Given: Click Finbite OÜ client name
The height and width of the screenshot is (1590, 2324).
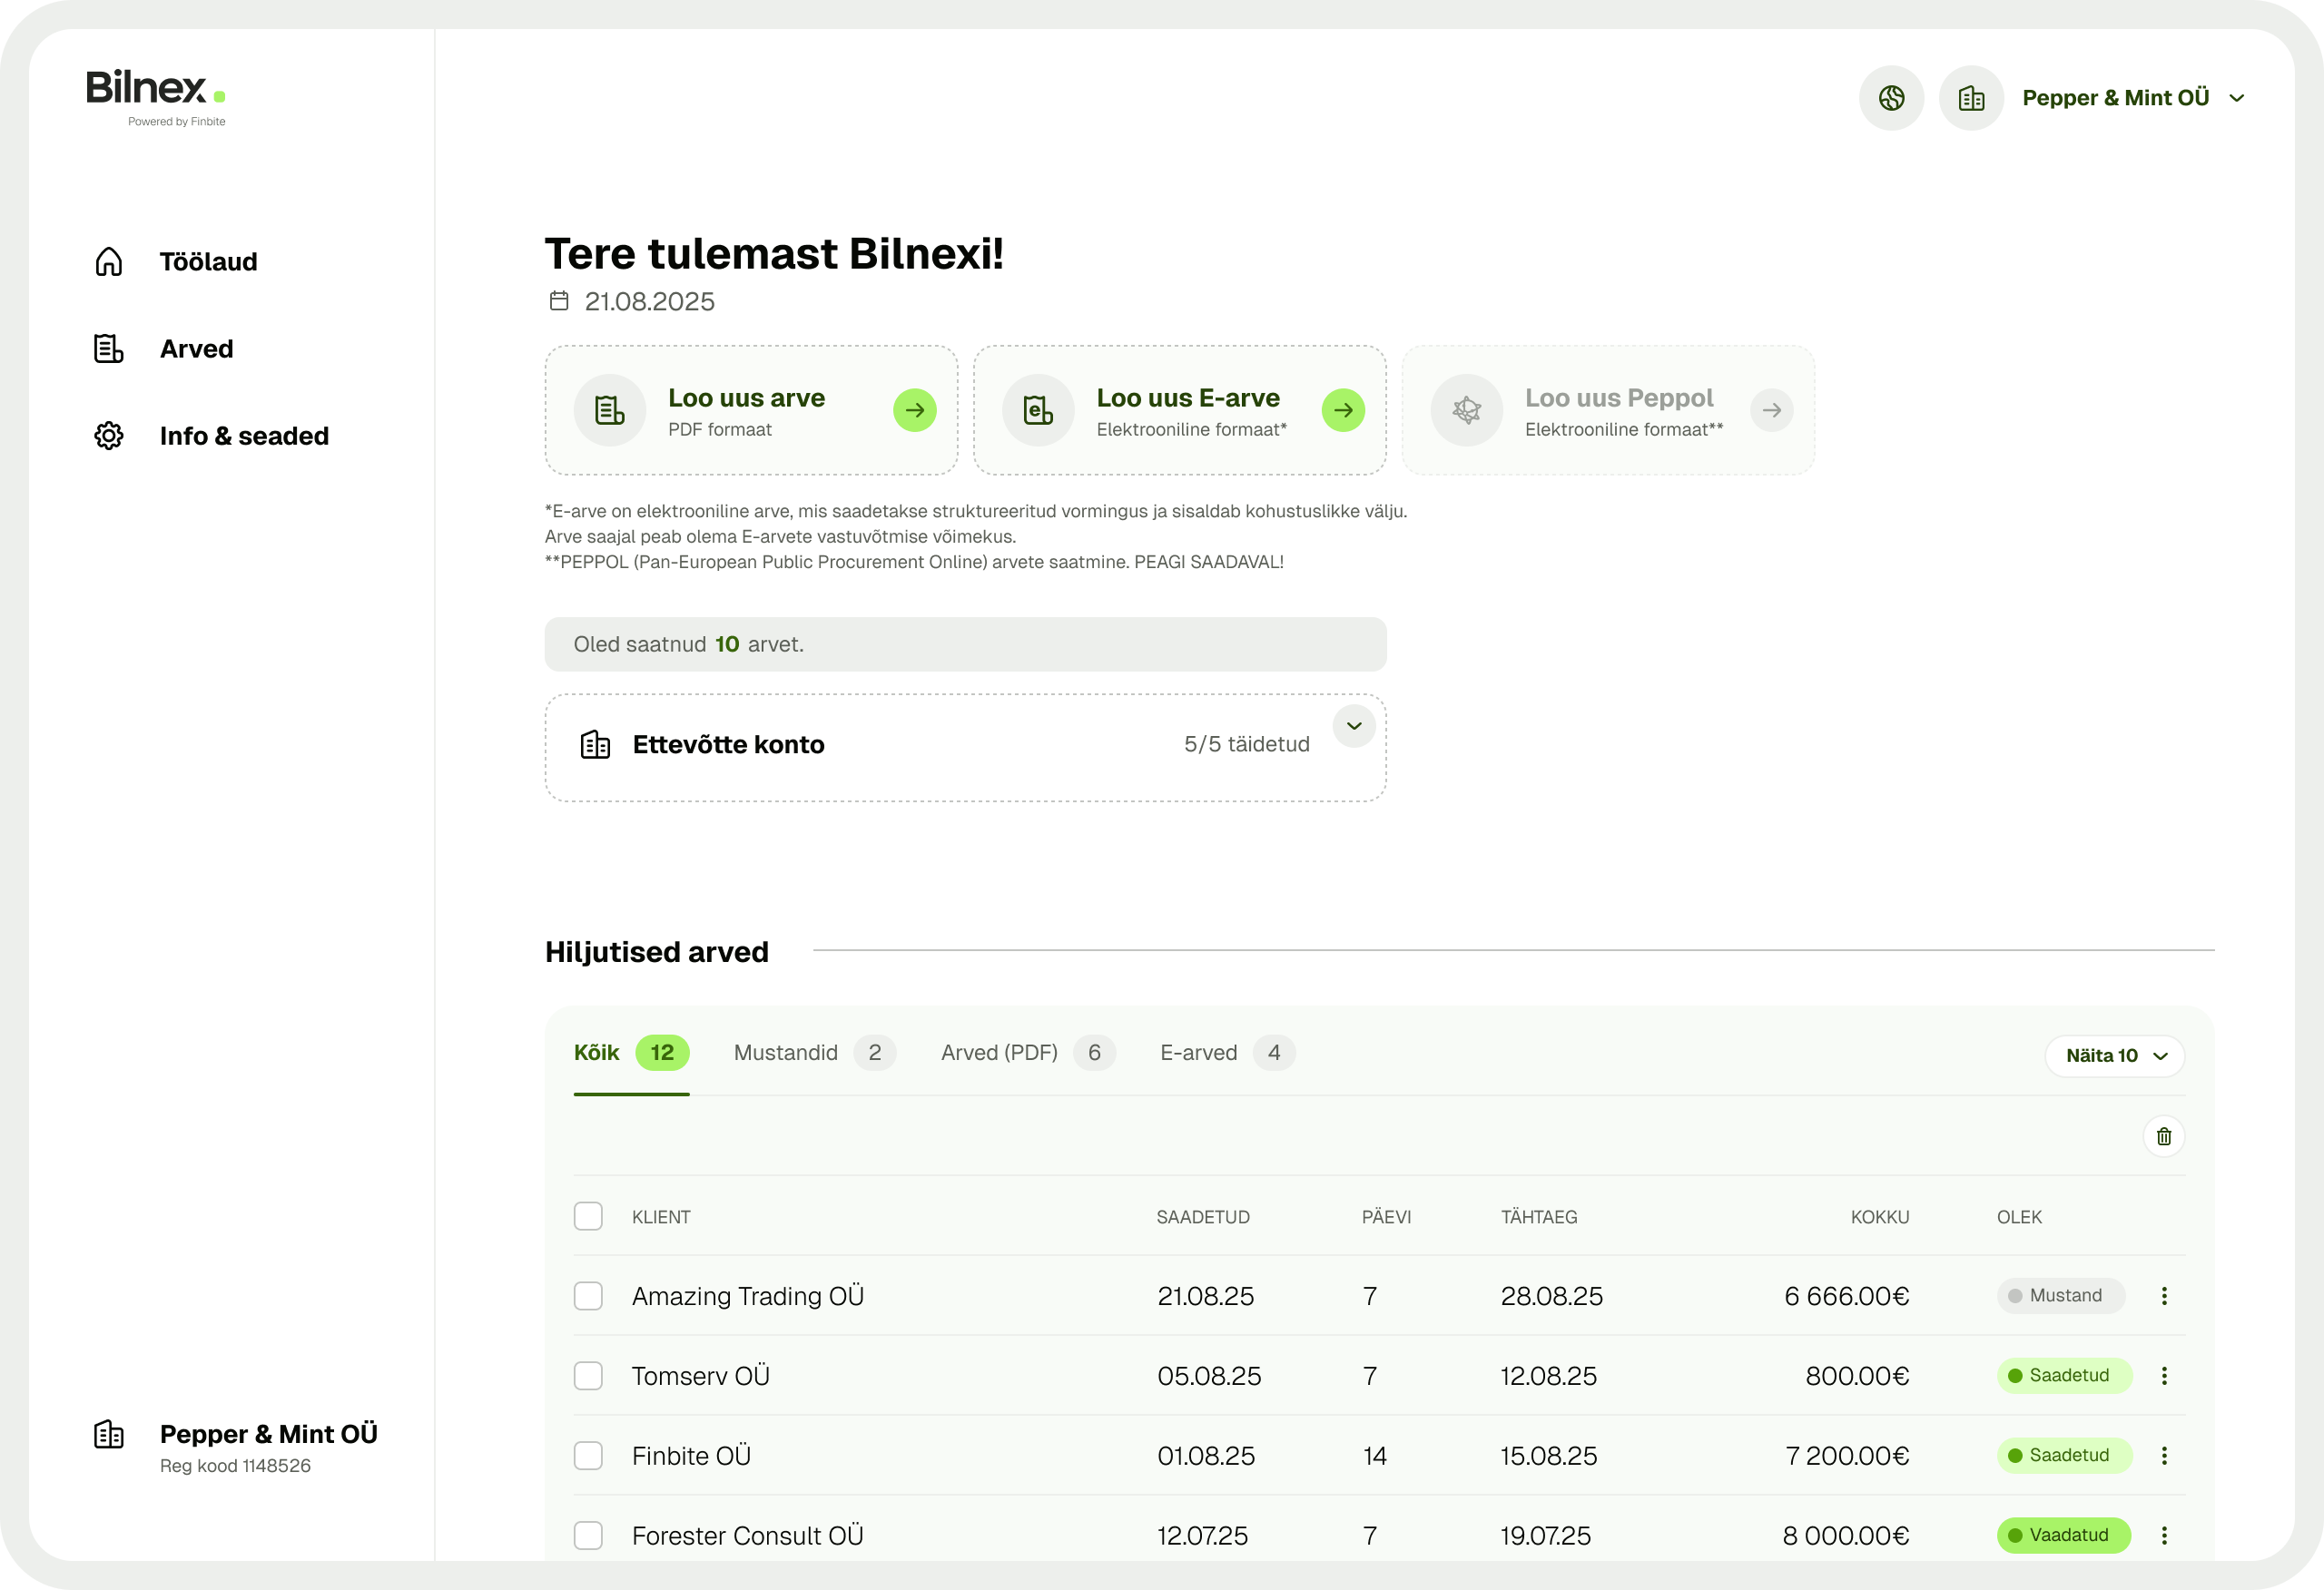Looking at the screenshot, I should pos(691,1456).
